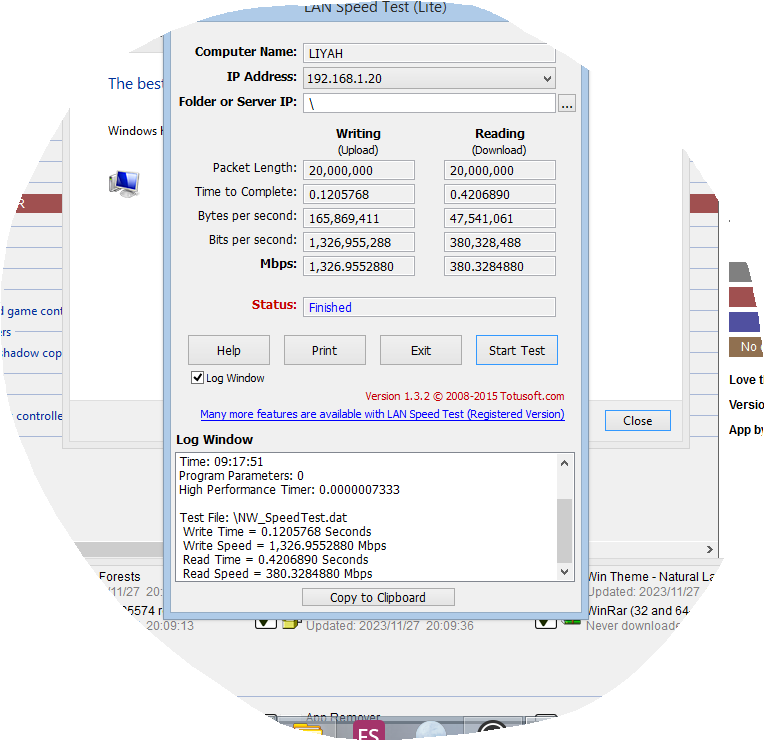Image resolution: width=765 pixels, height=741 pixels.
Task: Browse for folder with the ellipsis button
Action: coord(567,103)
